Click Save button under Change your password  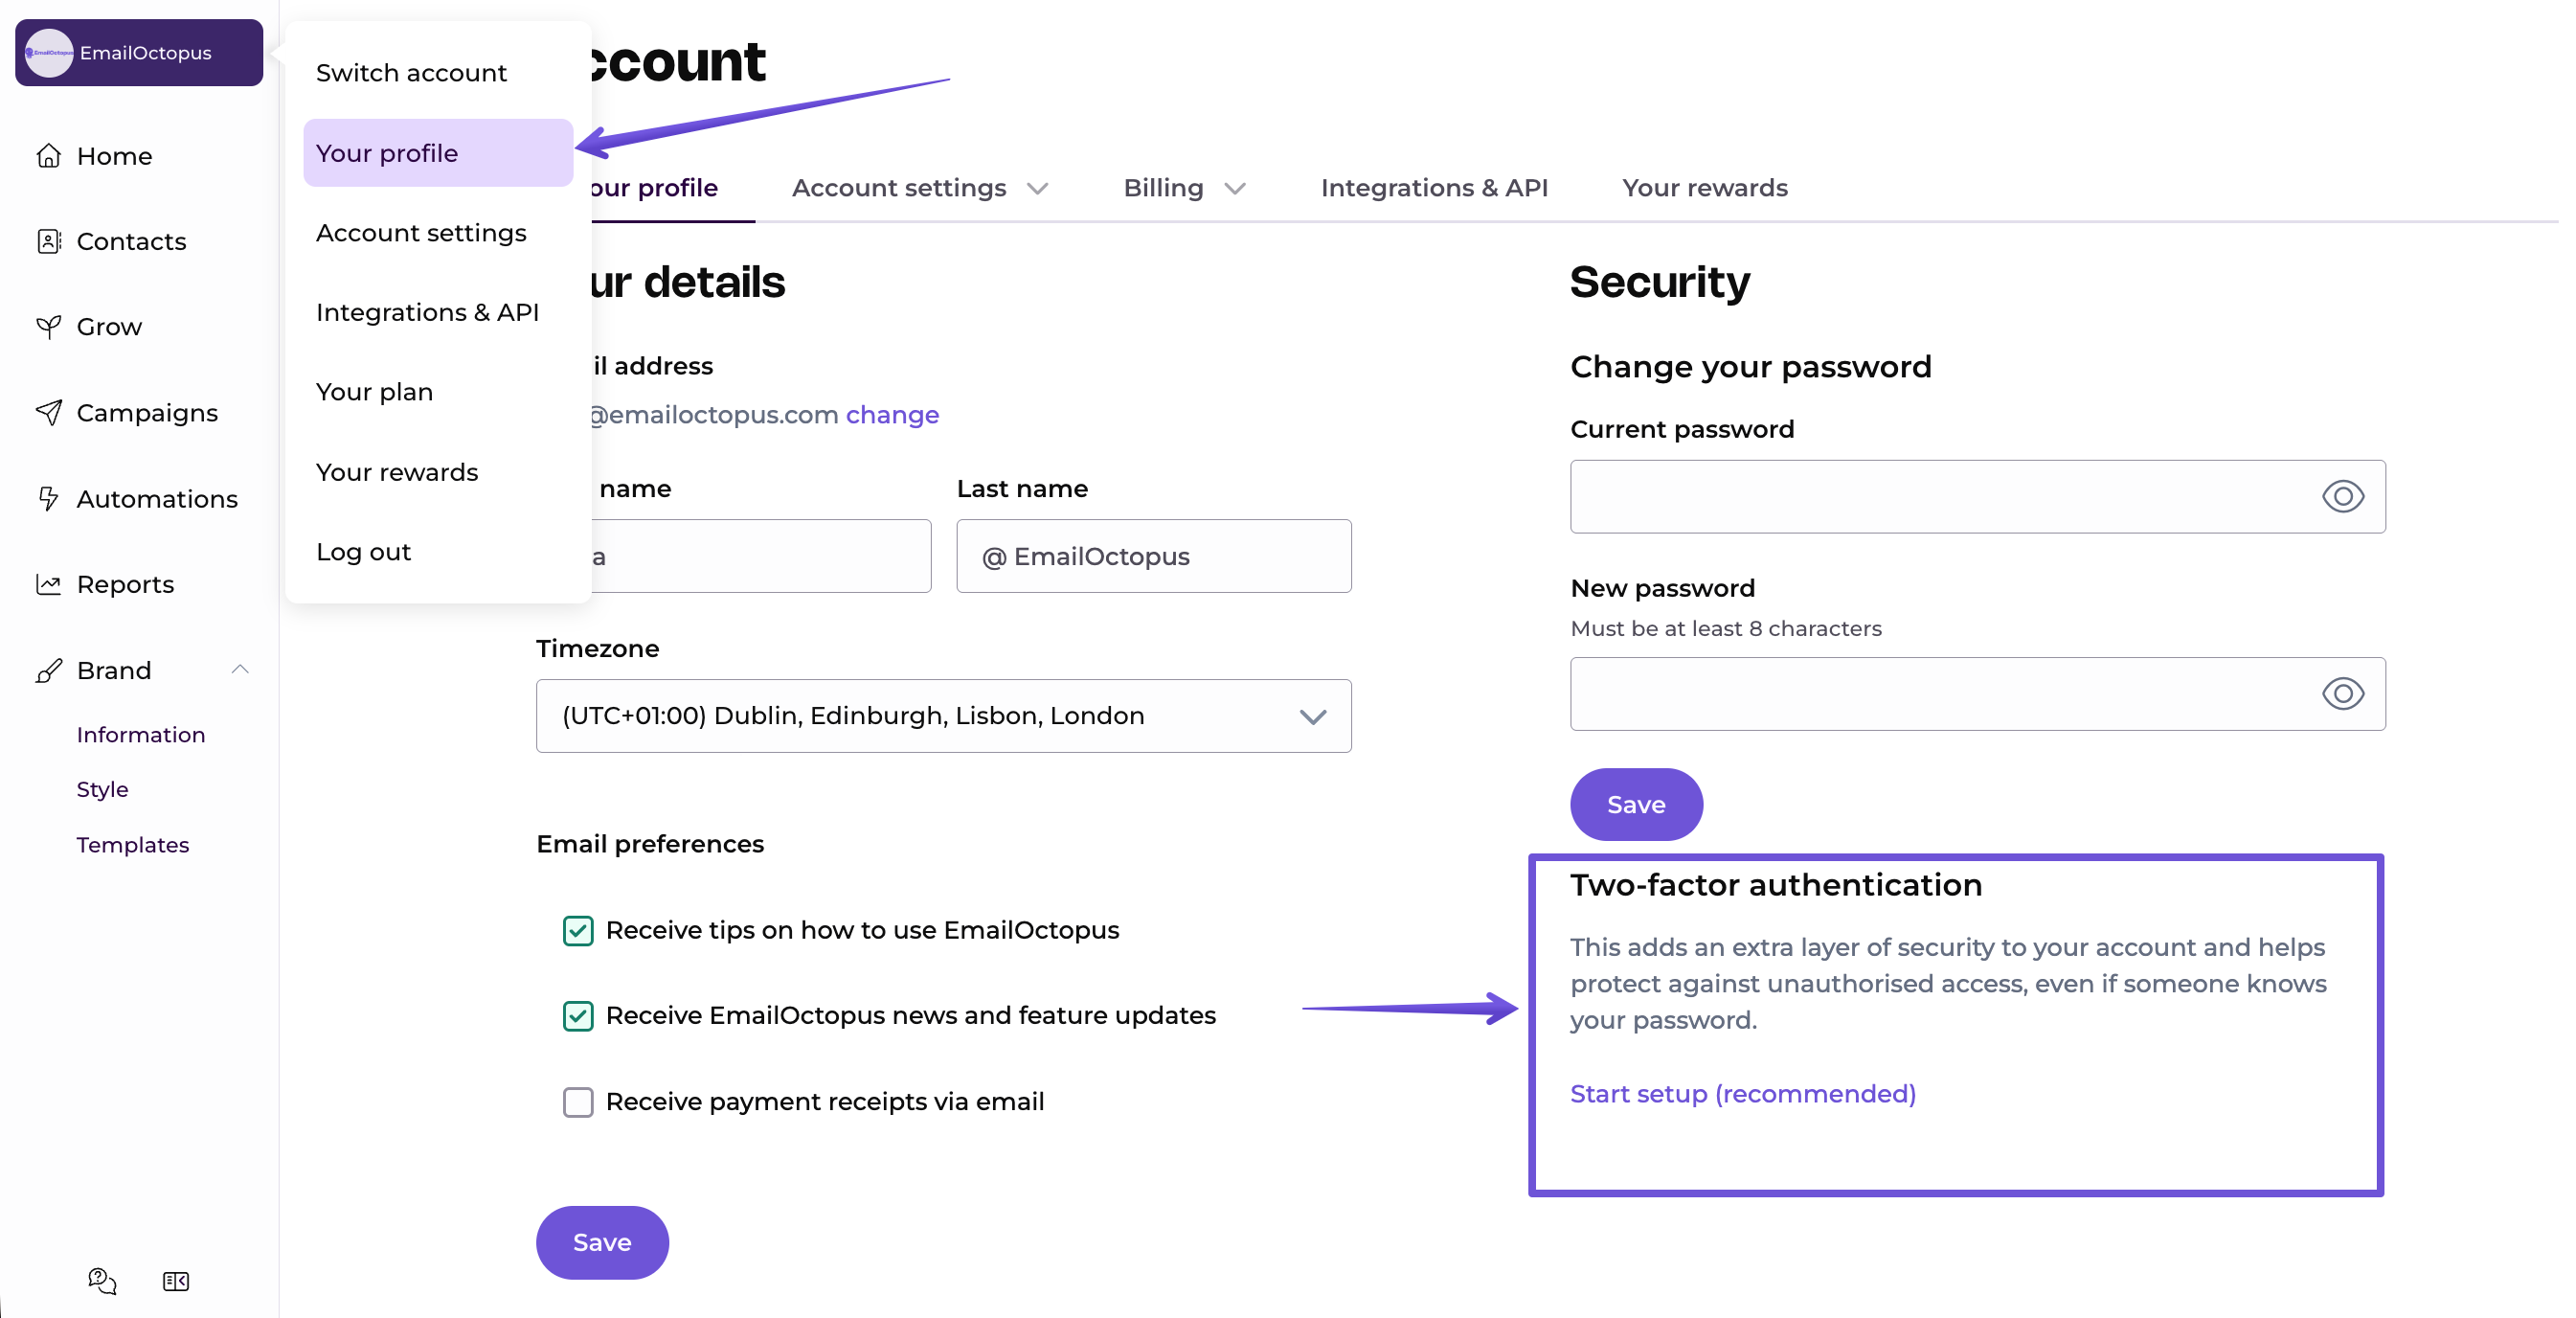tap(1635, 804)
